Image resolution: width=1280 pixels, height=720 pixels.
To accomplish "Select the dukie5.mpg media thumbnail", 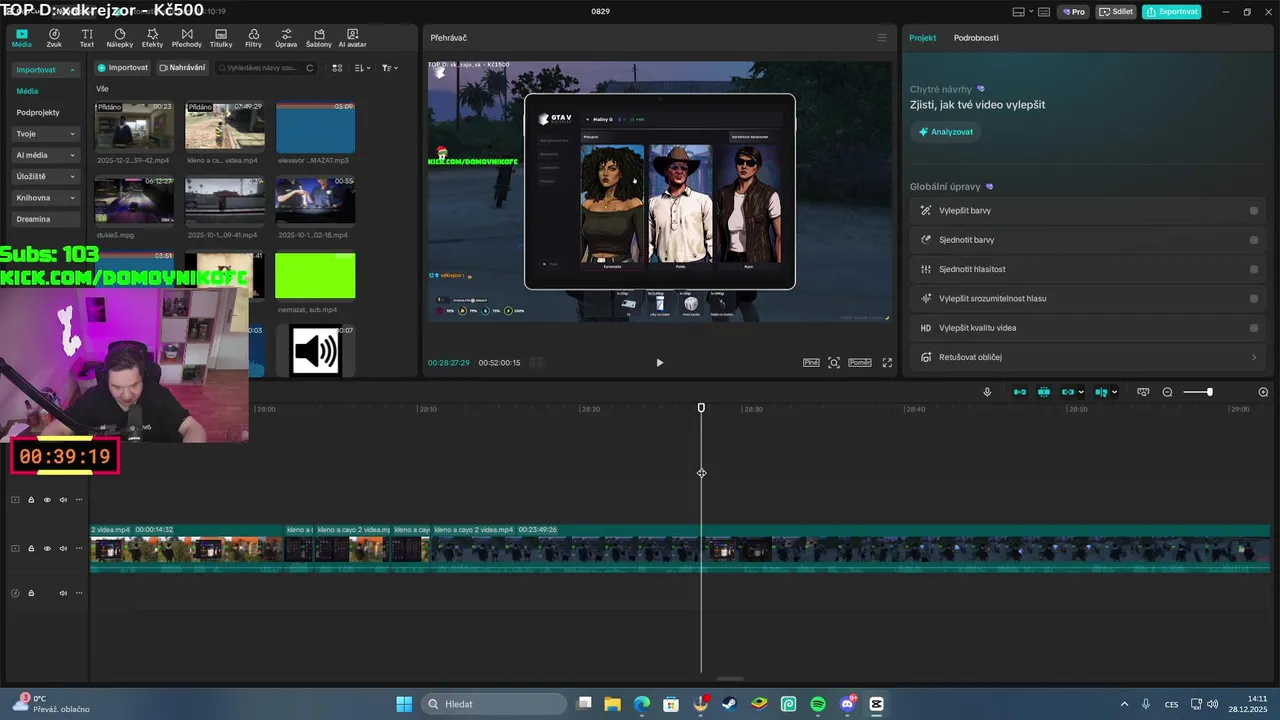I will click(134, 201).
